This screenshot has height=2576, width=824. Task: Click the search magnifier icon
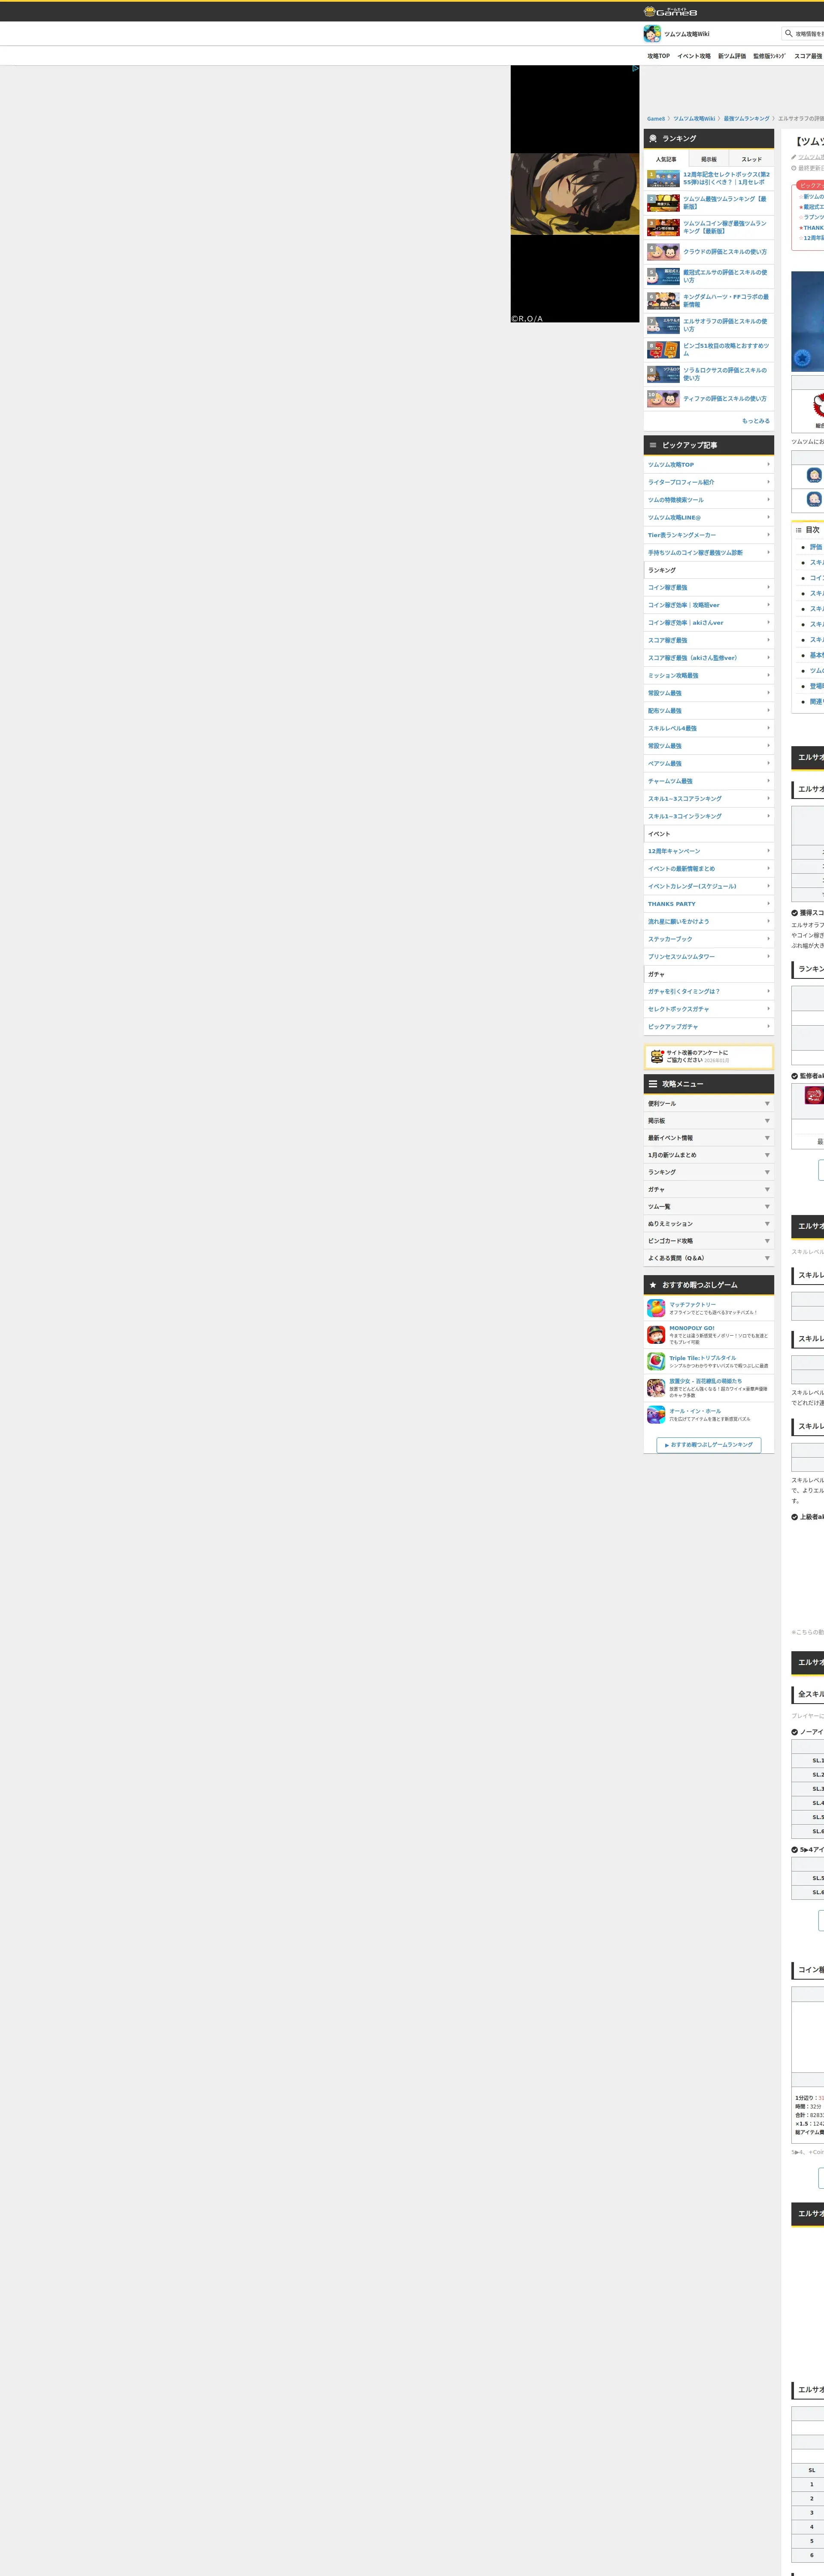[x=789, y=33]
